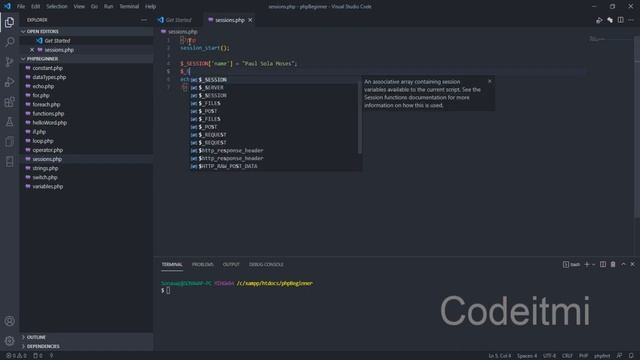Switch to the Debug Console tab
The image size is (640, 360).
(266, 264)
